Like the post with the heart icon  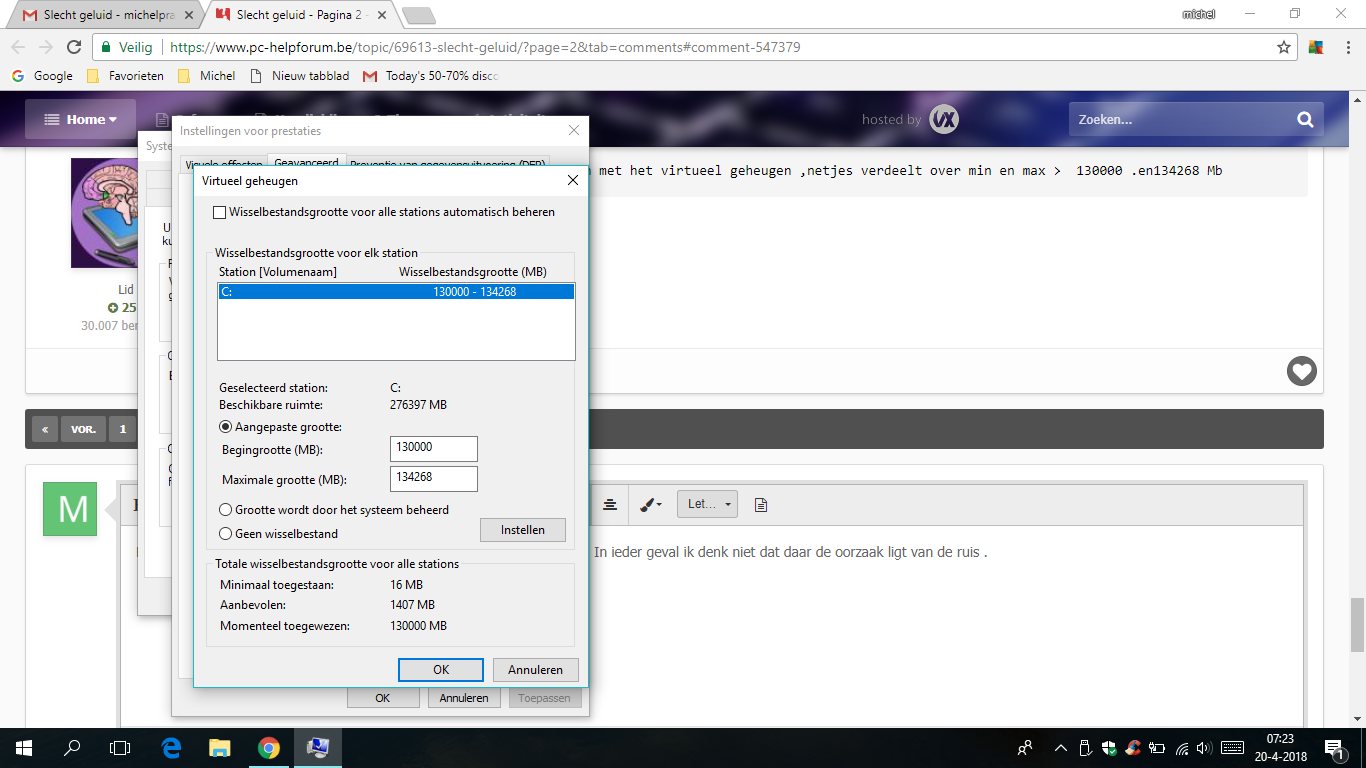click(x=1301, y=371)
